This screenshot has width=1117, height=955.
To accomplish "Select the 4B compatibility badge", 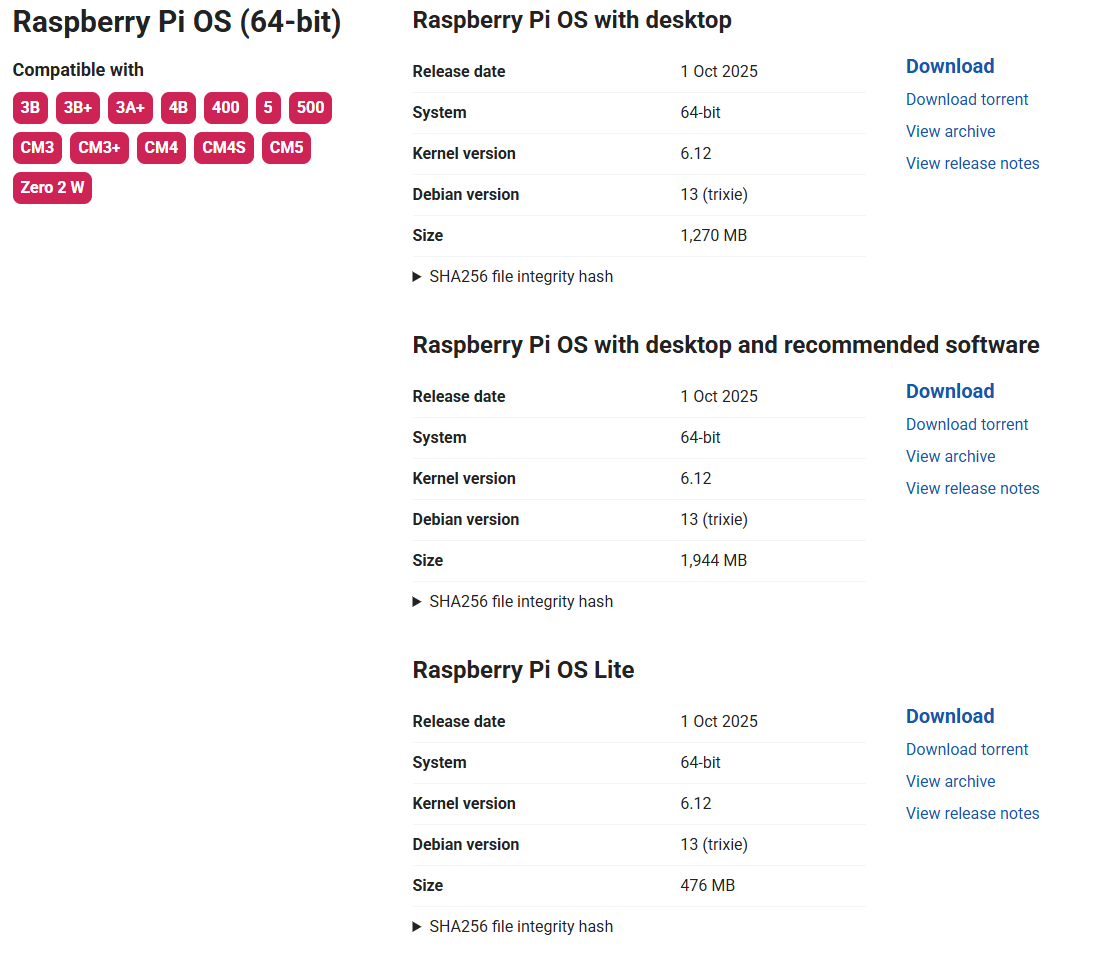I will click(x=178, y=107).
